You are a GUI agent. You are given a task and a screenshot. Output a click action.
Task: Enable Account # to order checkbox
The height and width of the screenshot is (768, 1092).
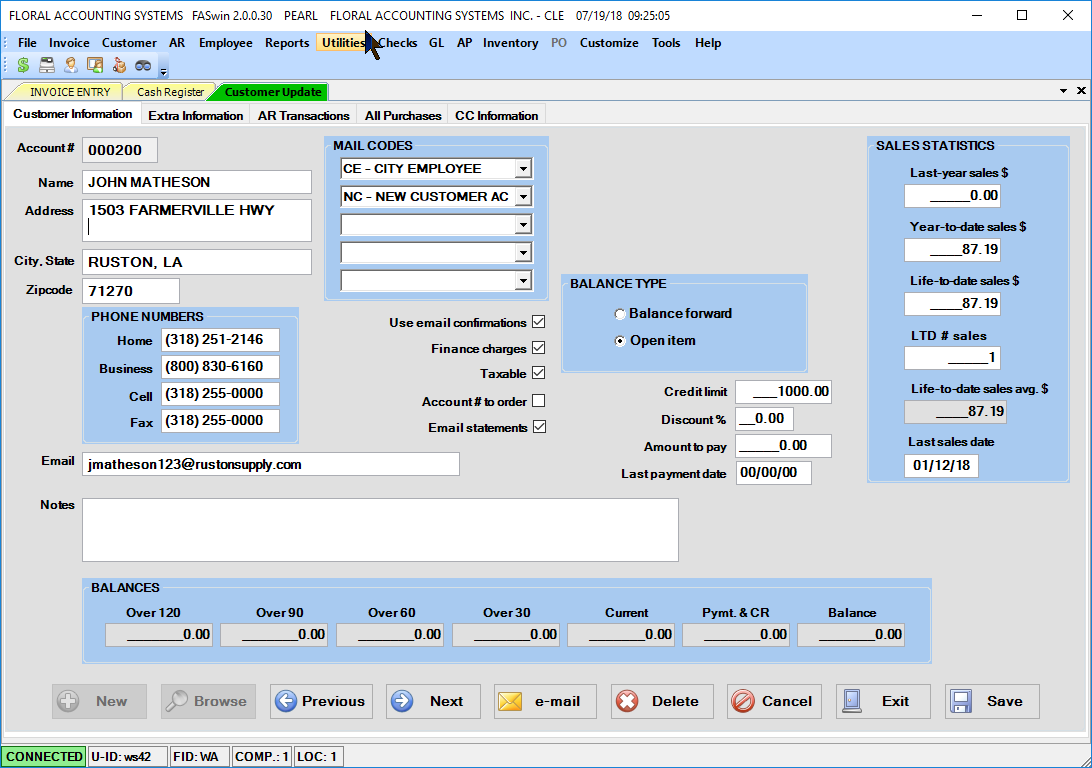538,401
